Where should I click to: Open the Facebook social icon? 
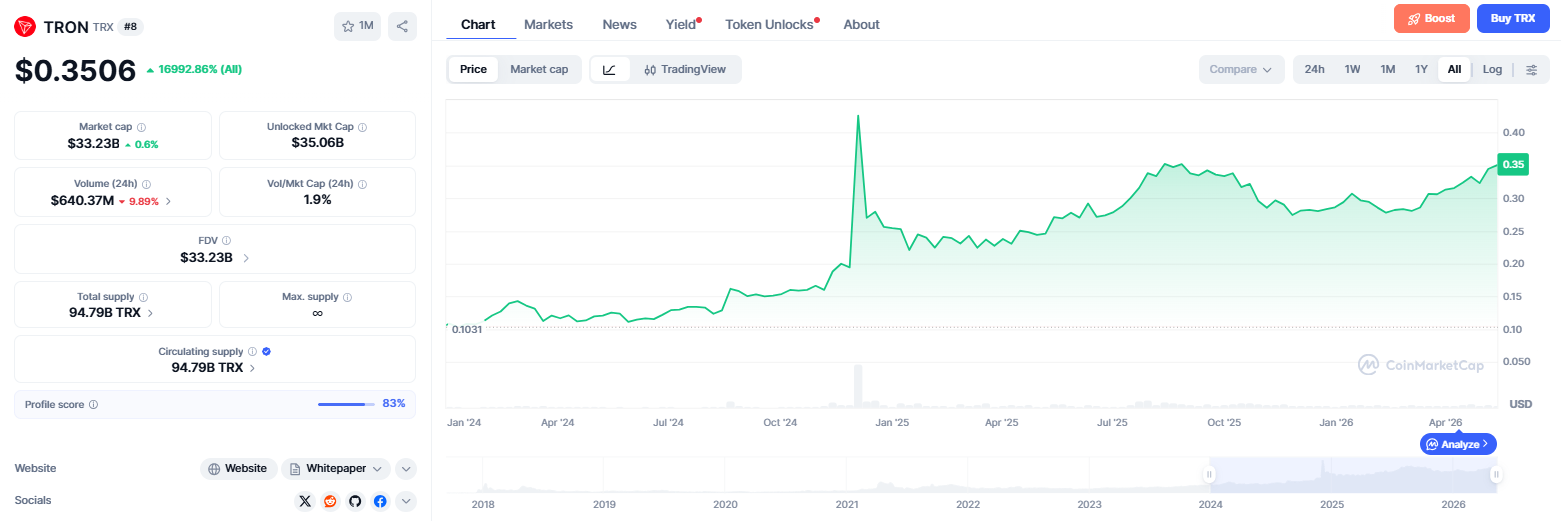tap(380, 501)
